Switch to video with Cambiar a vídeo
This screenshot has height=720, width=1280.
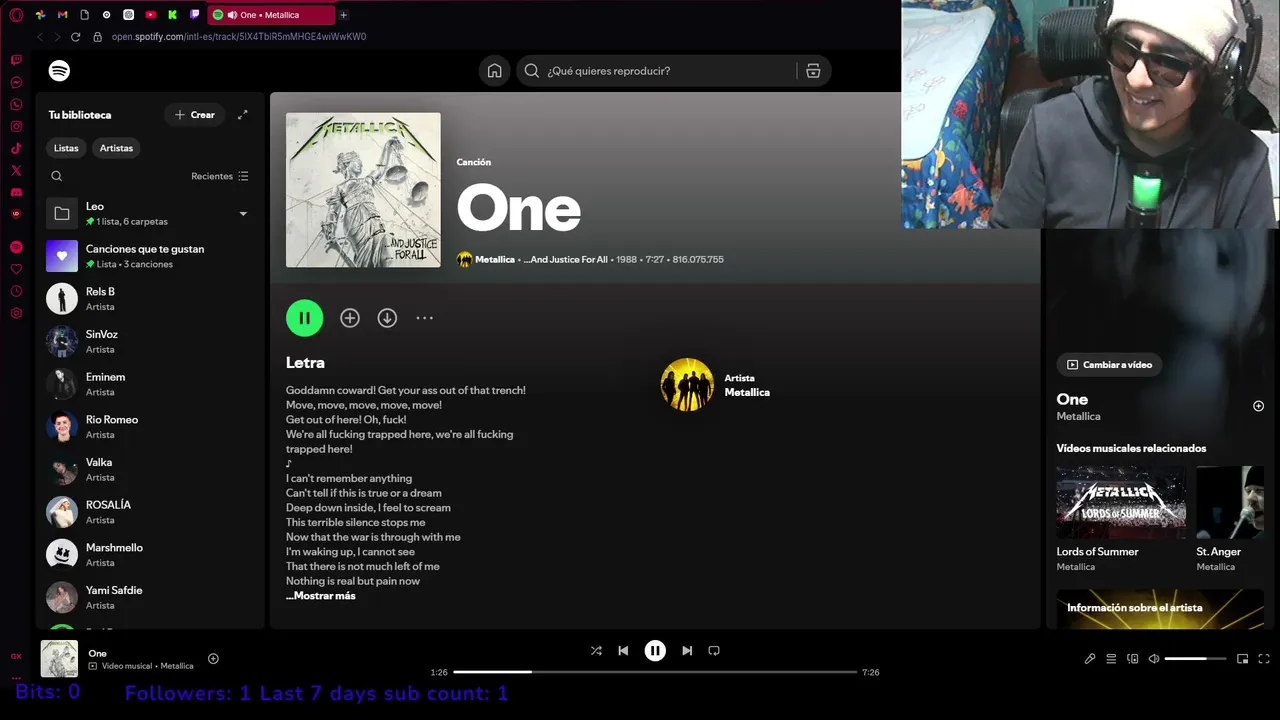click(x=1109, y=365)
